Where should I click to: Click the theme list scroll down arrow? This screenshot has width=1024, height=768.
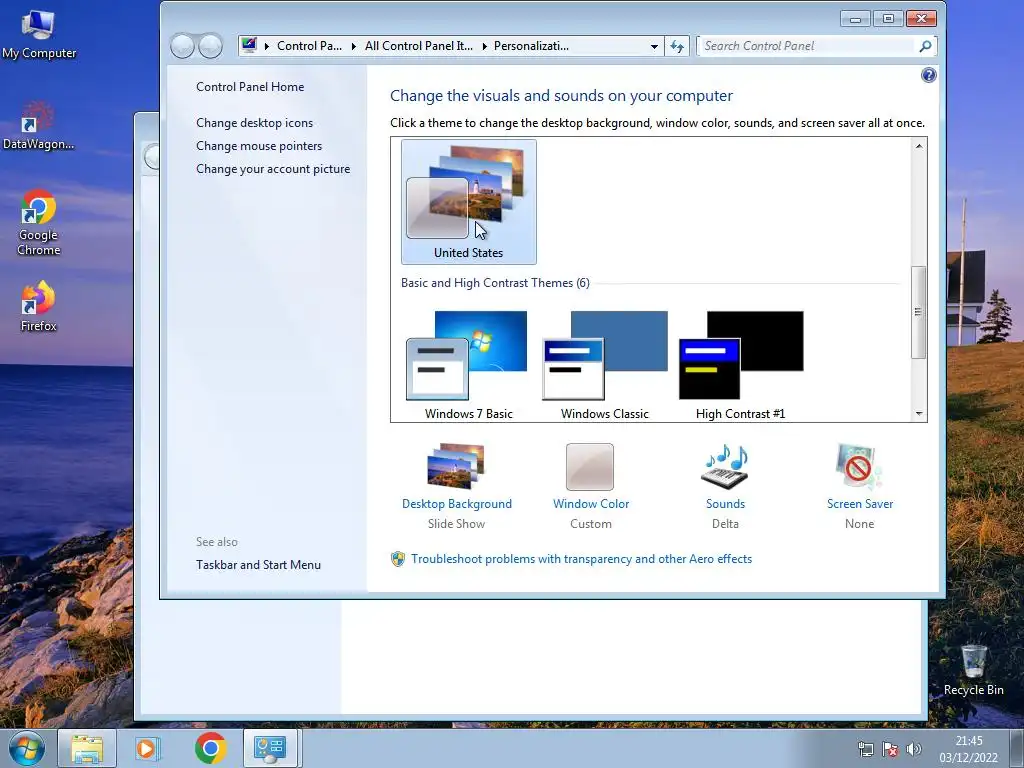tap(919, 413)
